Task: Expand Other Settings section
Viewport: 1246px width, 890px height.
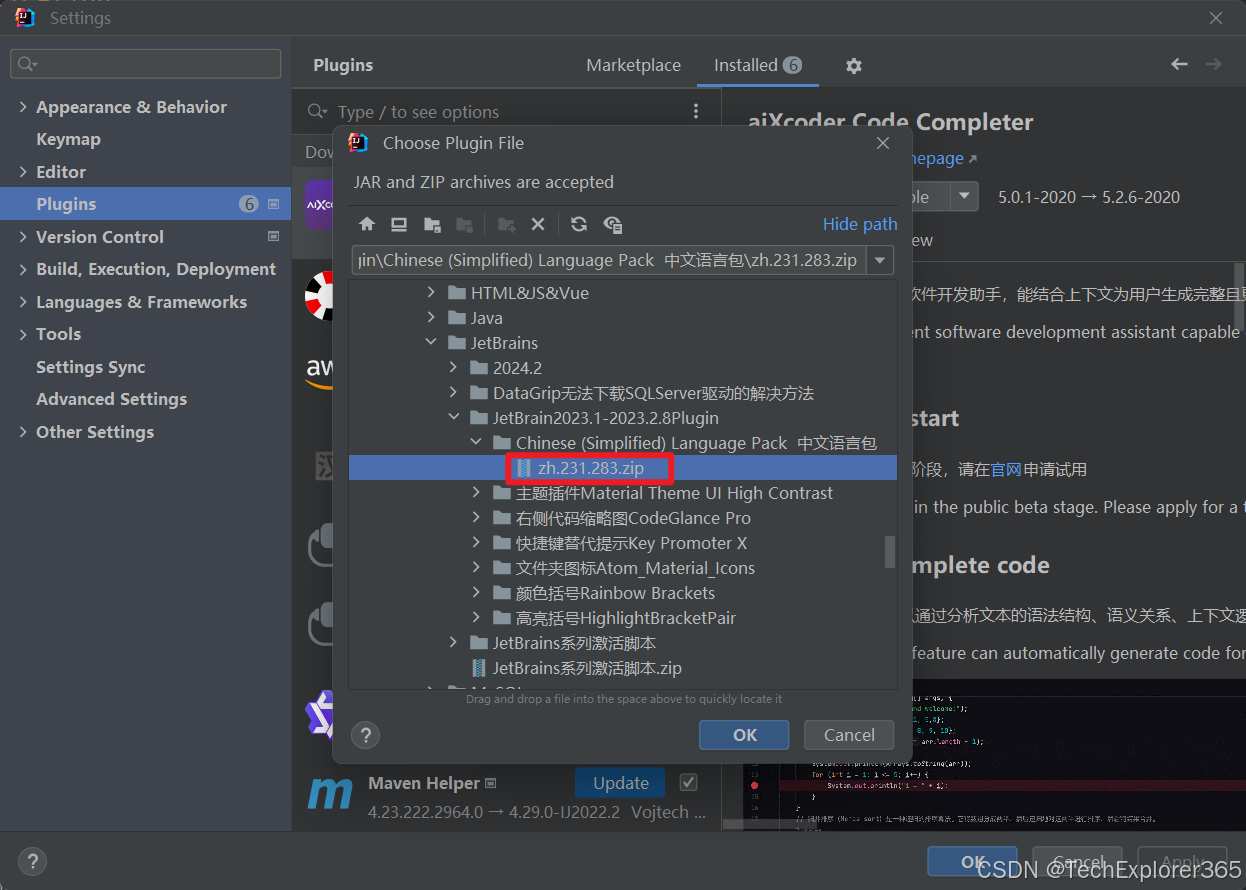Action: coord(23,432)
